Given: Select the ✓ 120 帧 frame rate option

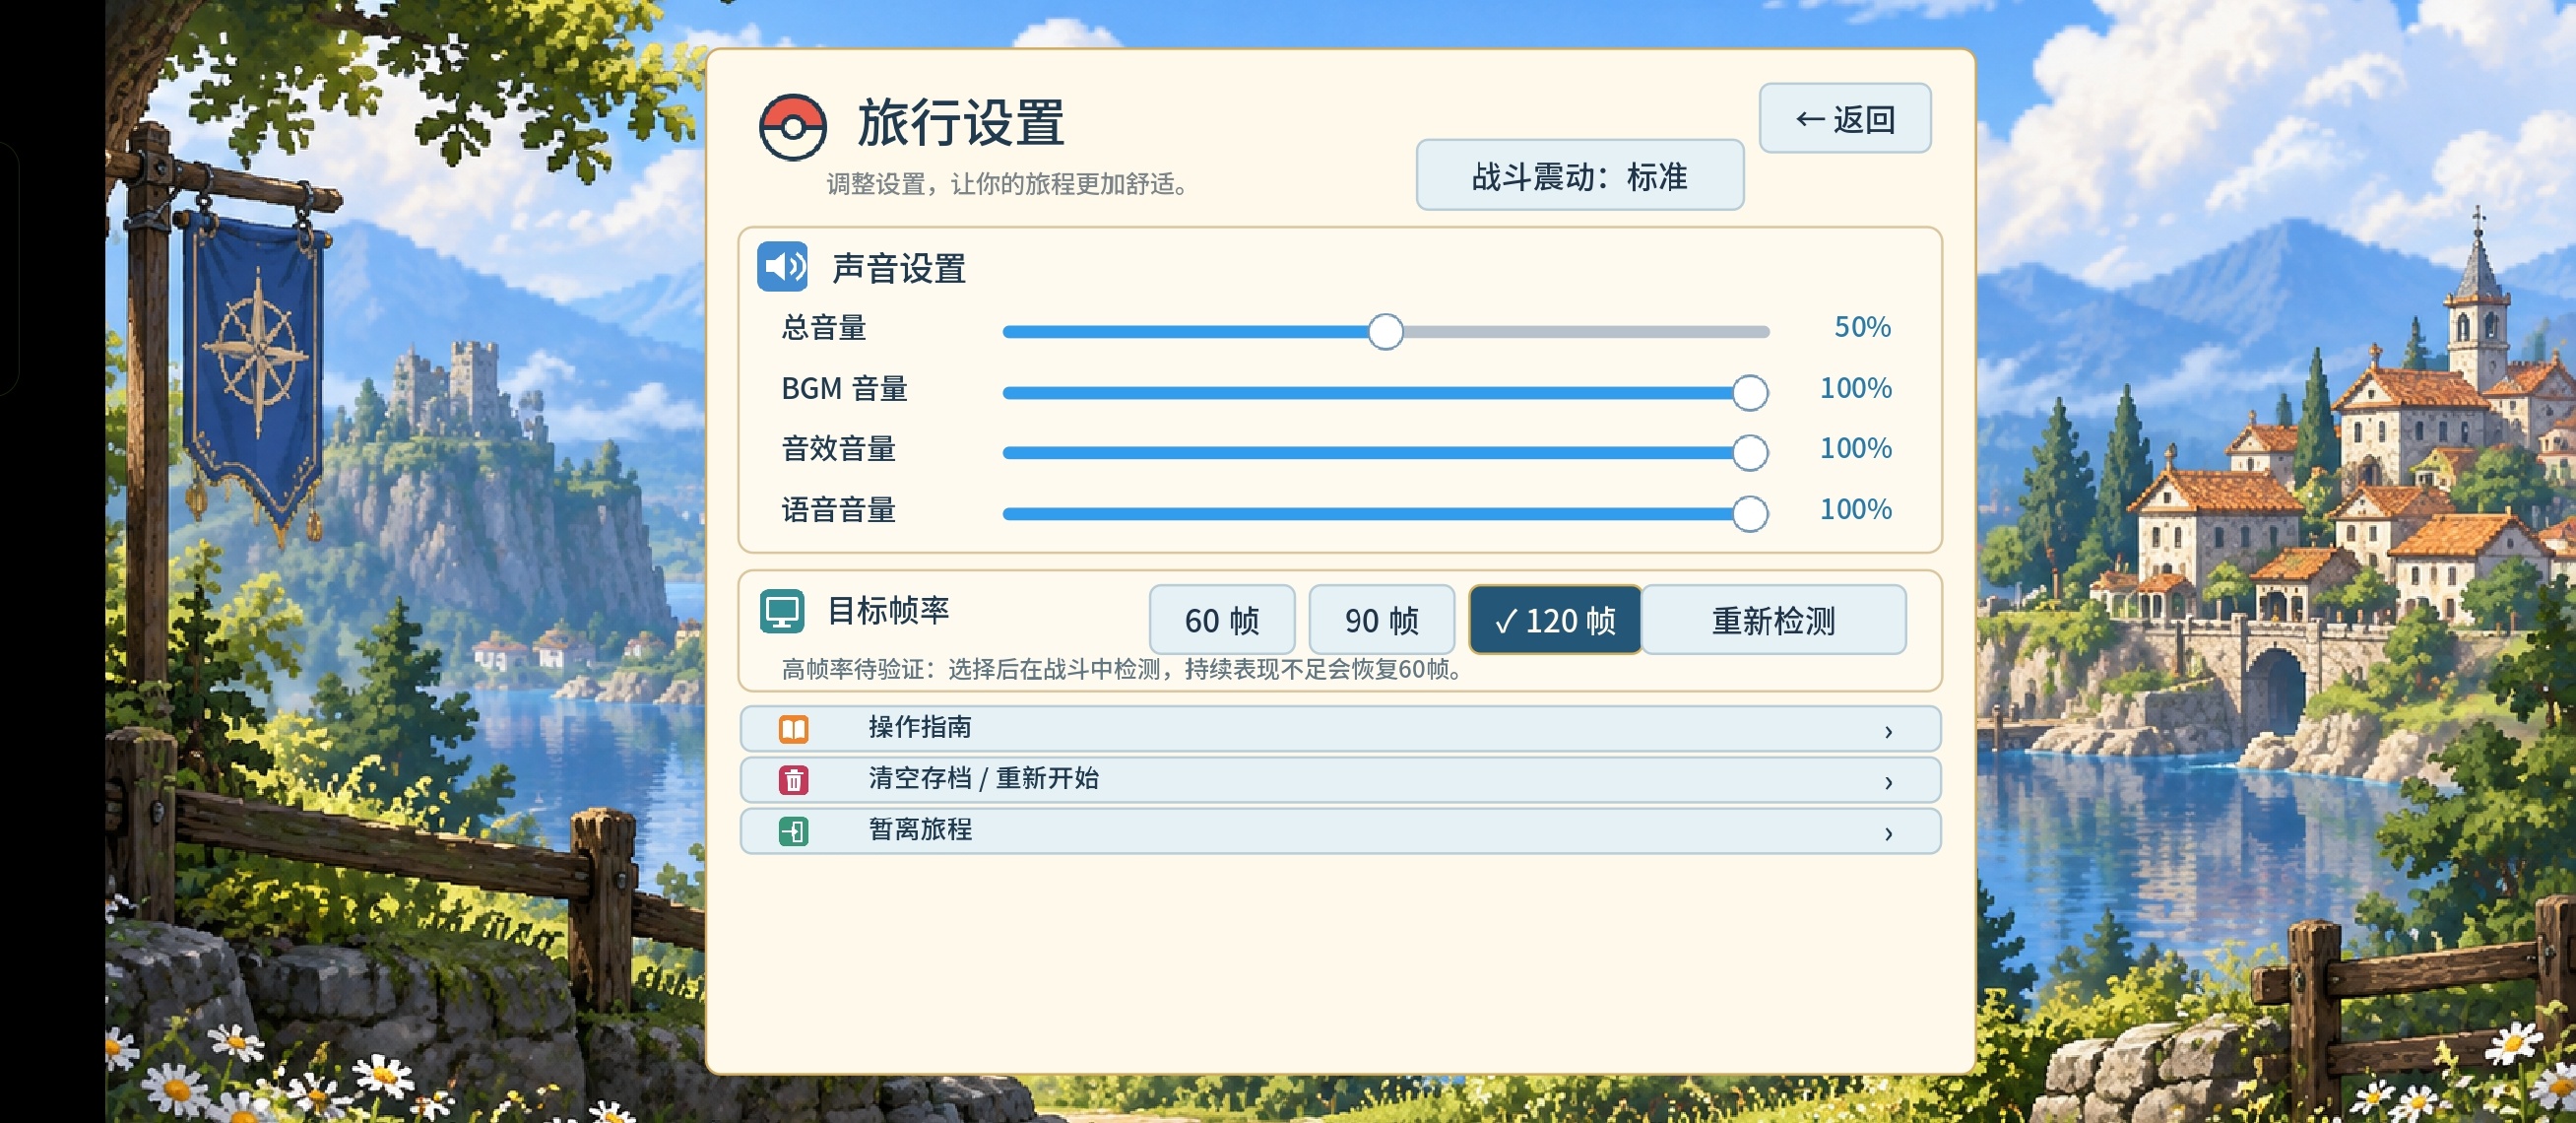Looking at the screenshot, I should 1554,620.
